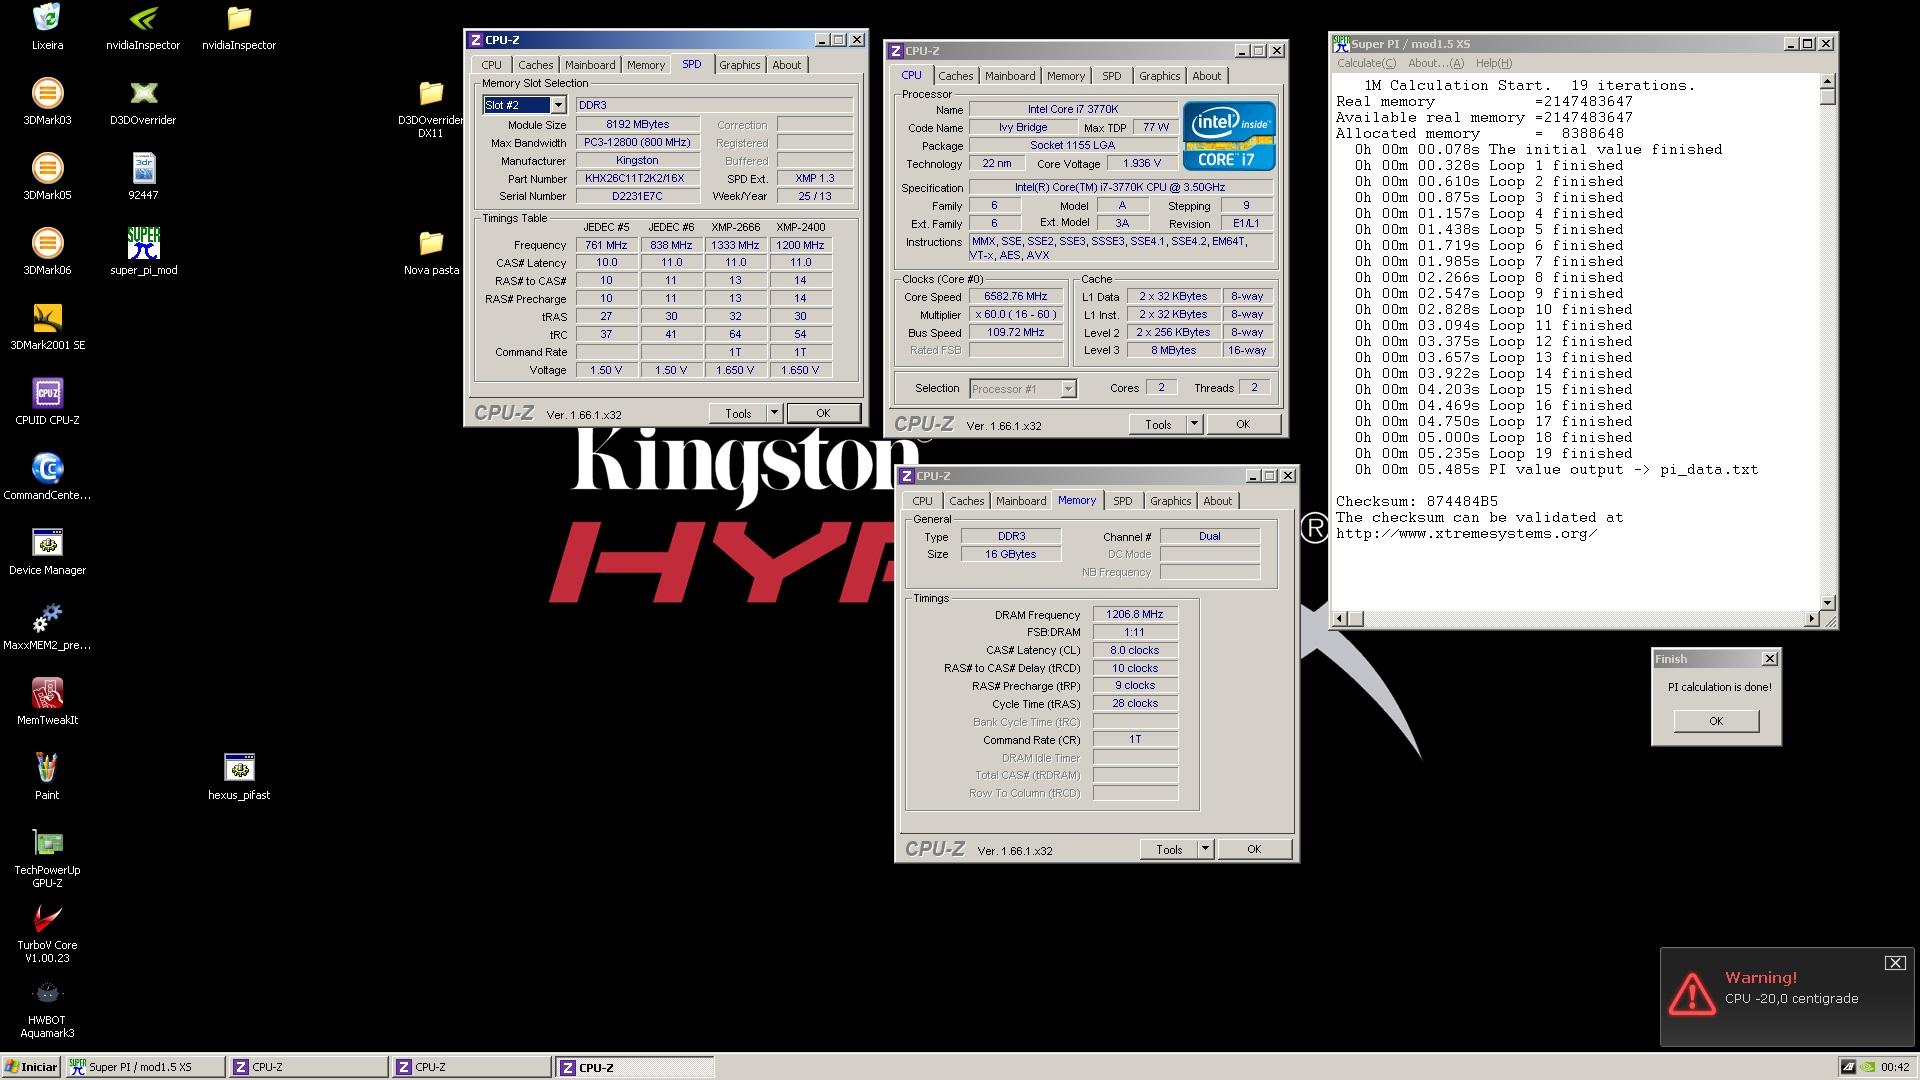Viewport: 1920px width, 1080px height.
Task: Launch MemTweakIt desktop icon
Action: pyautogui.click(x=47, y=702)
